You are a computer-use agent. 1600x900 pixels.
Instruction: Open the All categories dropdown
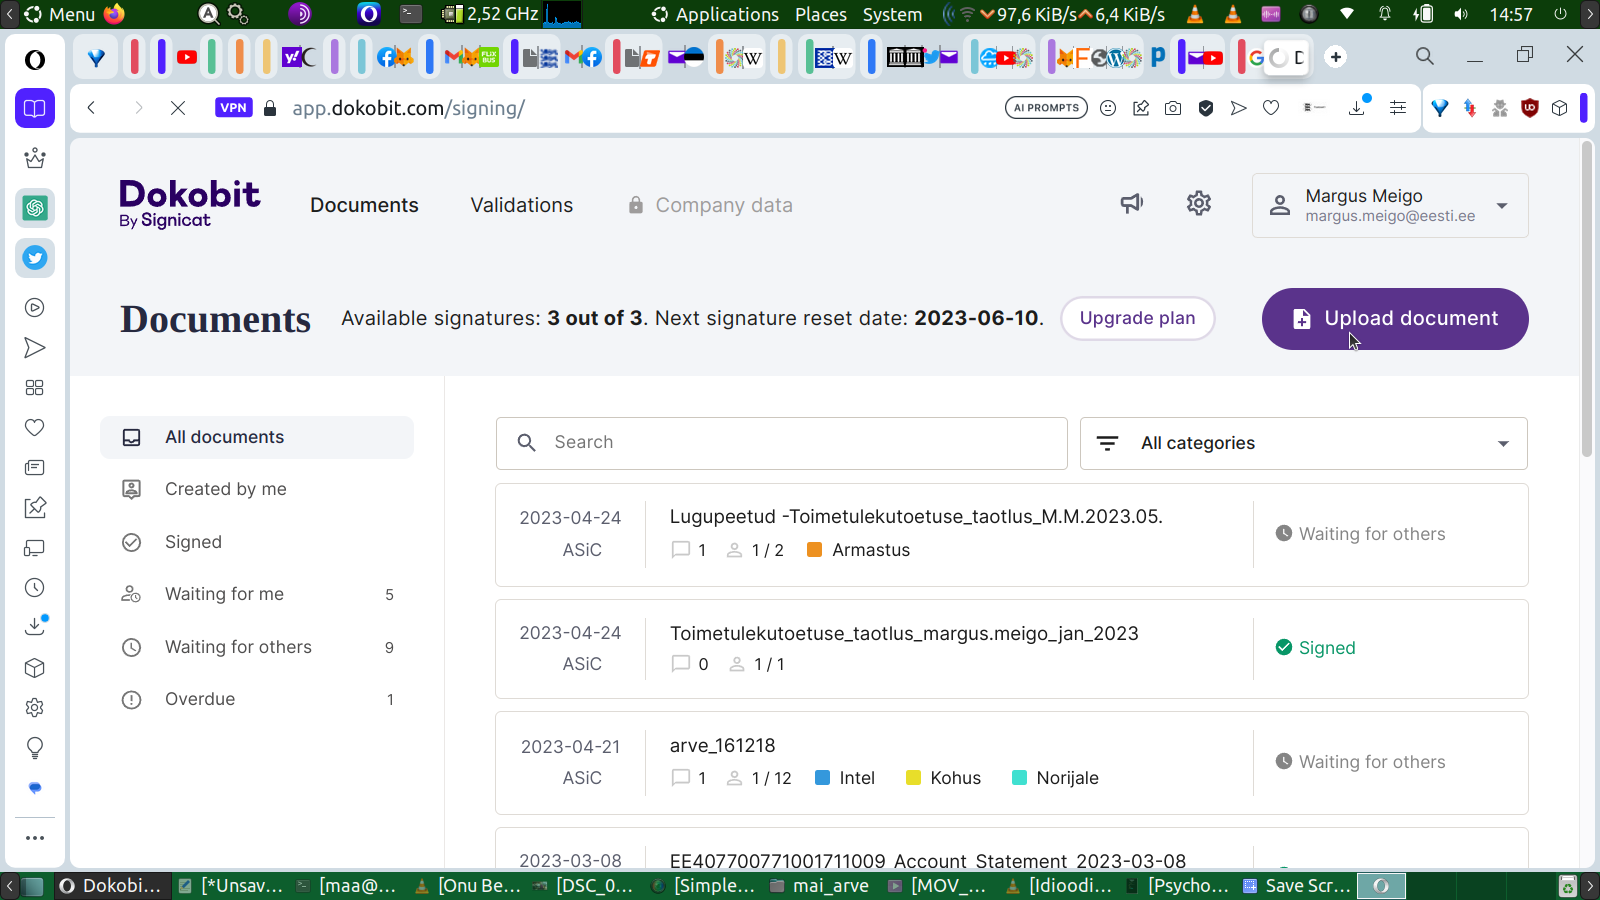point(1304,443)
